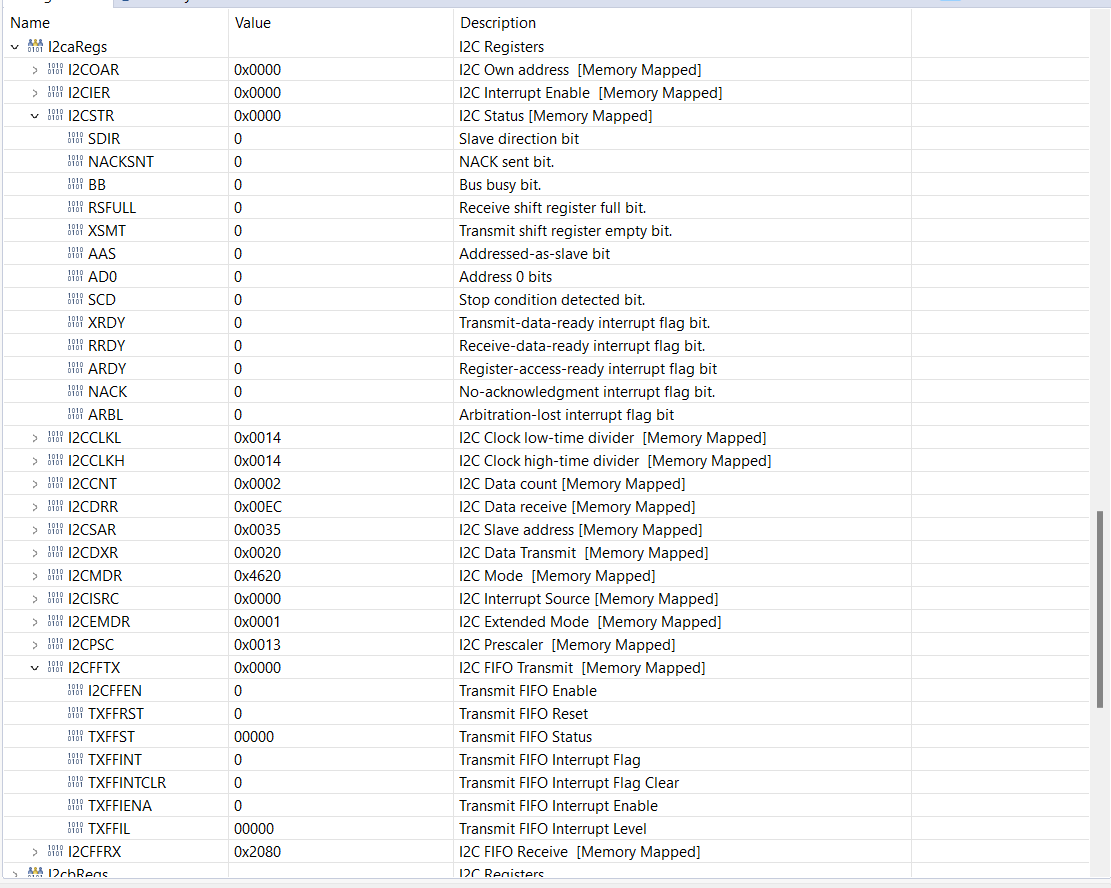The image size is (1111, 888).
Task: Click the TXFFST bit field icon
Action: click(75, 736)
